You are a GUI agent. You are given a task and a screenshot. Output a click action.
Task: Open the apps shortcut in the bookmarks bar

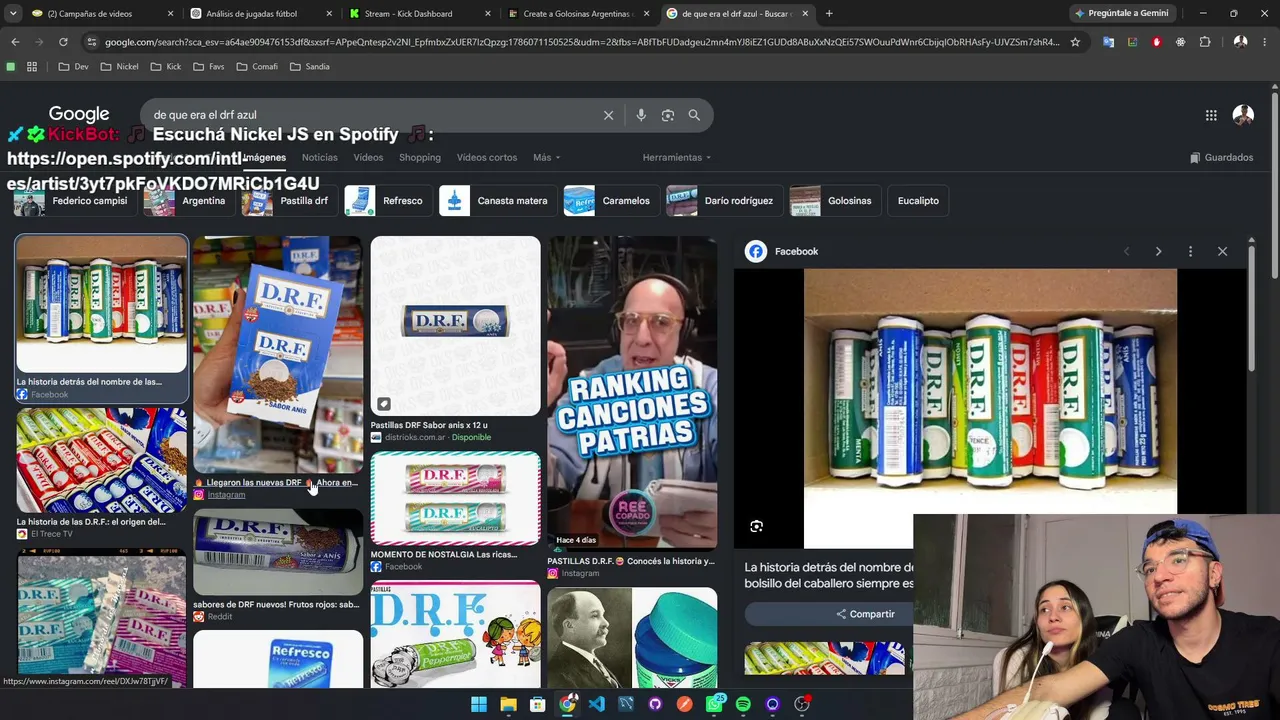tap(32, 67)
